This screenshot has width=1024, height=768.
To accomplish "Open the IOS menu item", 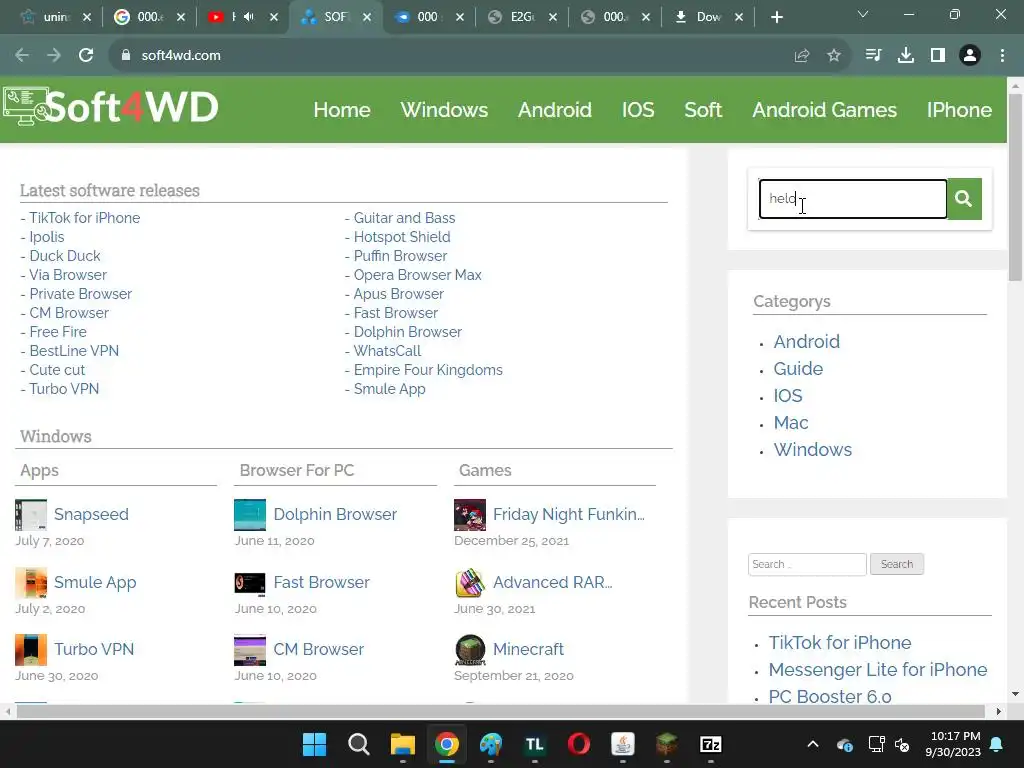I will [638, 110].
